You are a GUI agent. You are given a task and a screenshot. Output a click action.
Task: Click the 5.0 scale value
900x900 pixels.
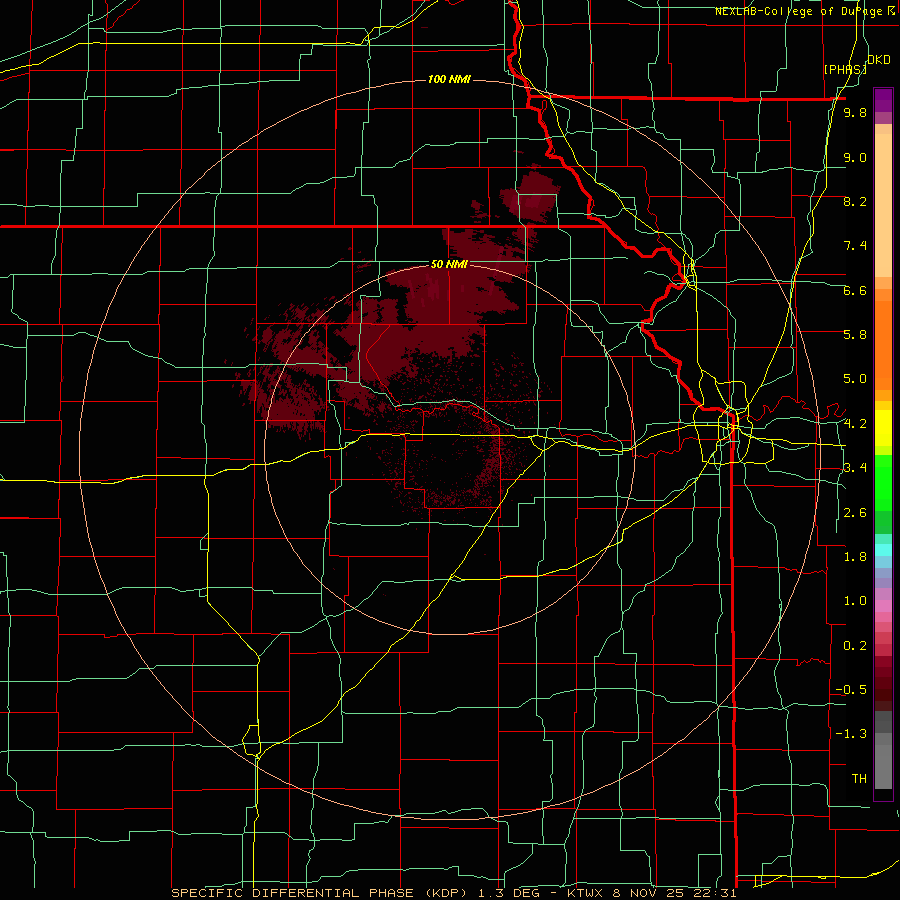click(x=855, y=379)
